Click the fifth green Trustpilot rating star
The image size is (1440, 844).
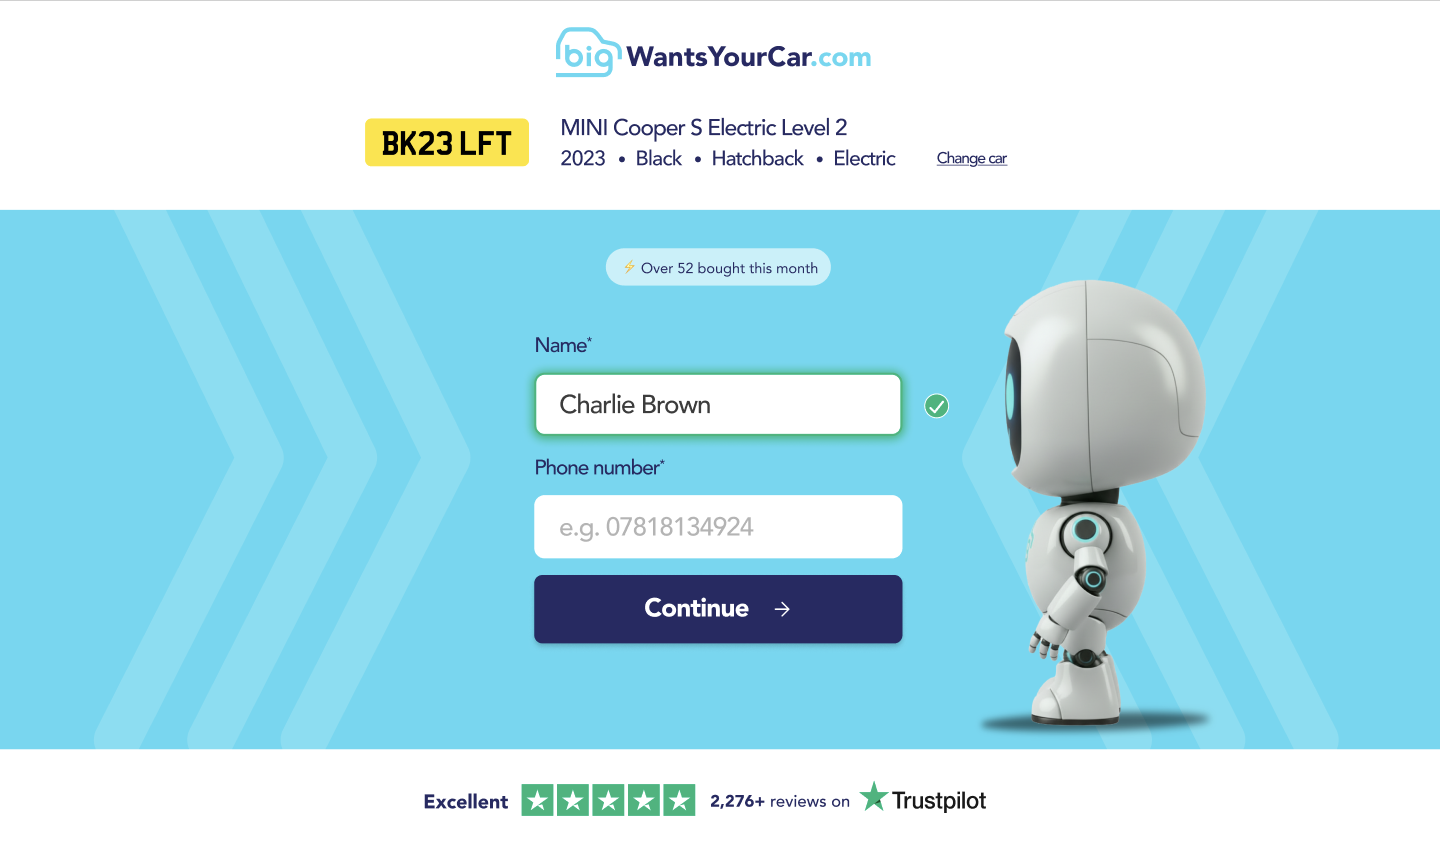[x=680, y=800]
